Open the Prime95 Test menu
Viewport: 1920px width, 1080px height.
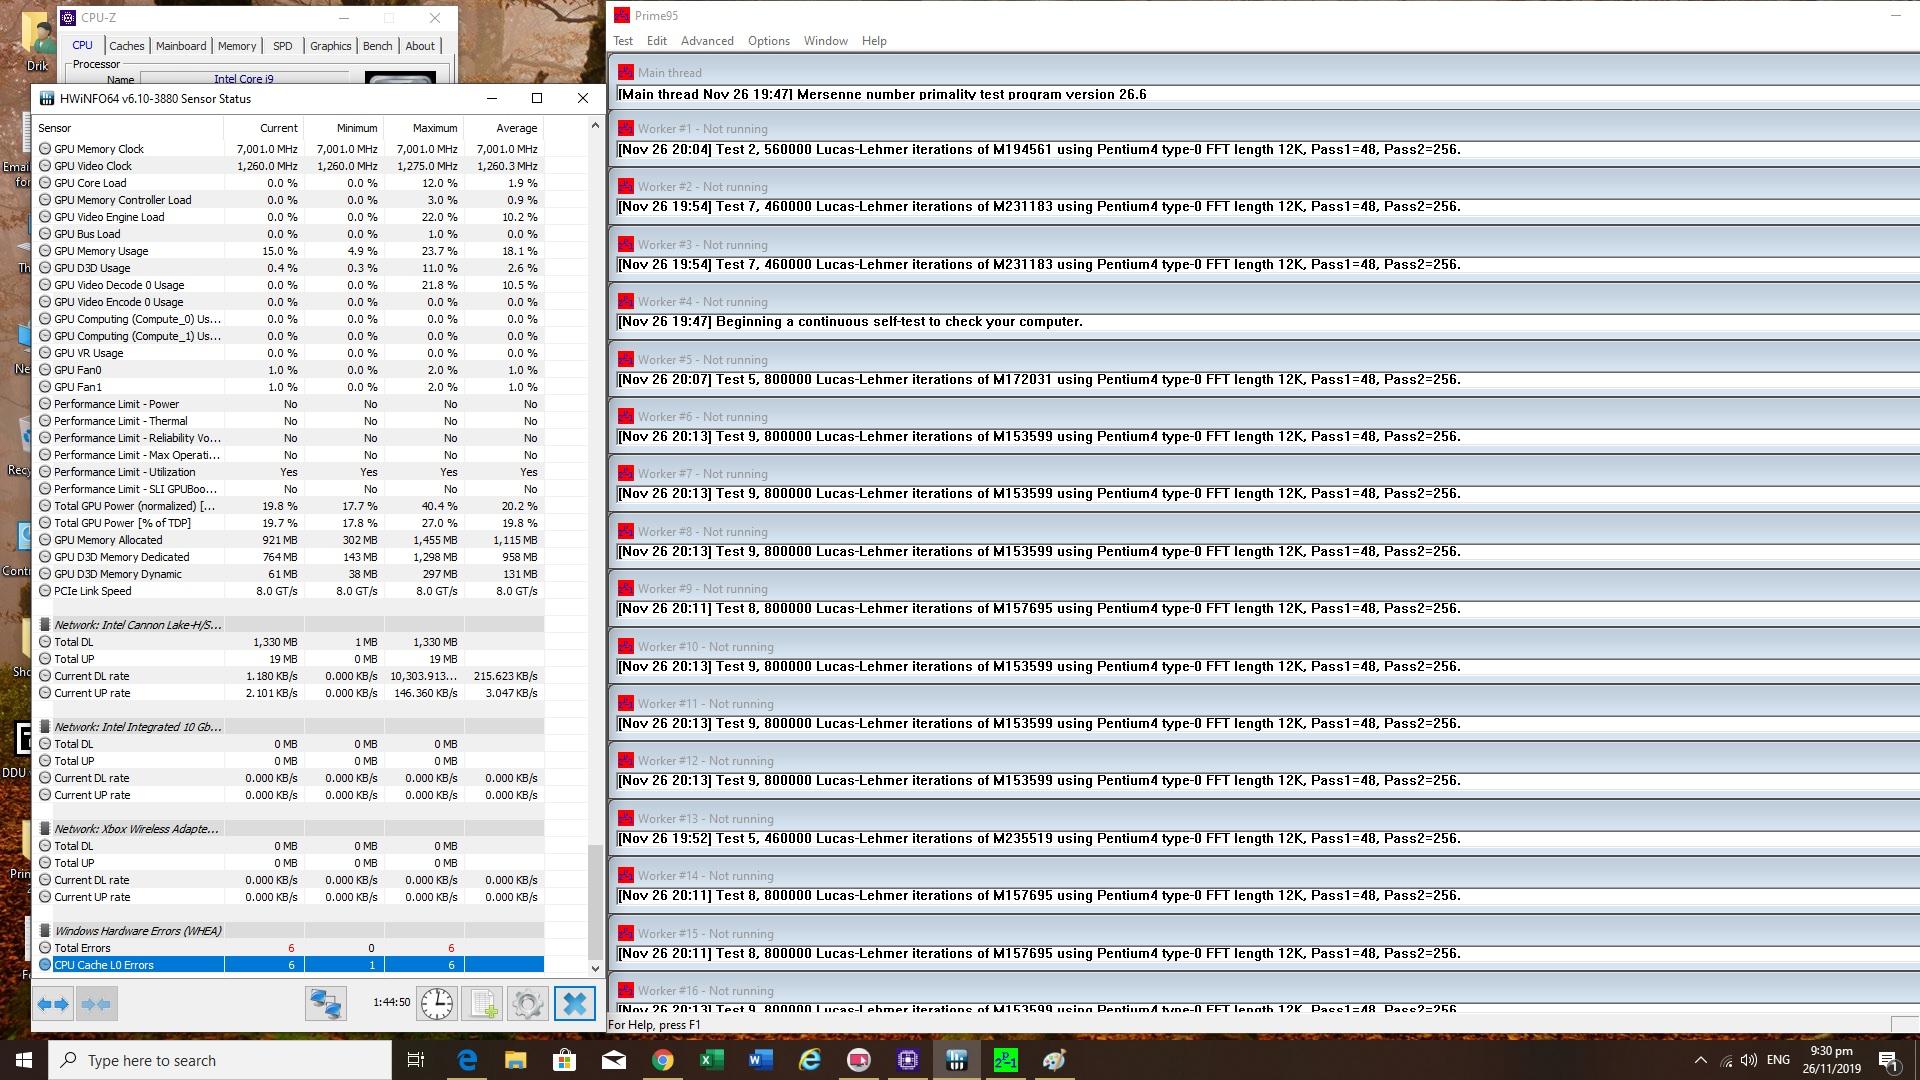tap(623, 41)
